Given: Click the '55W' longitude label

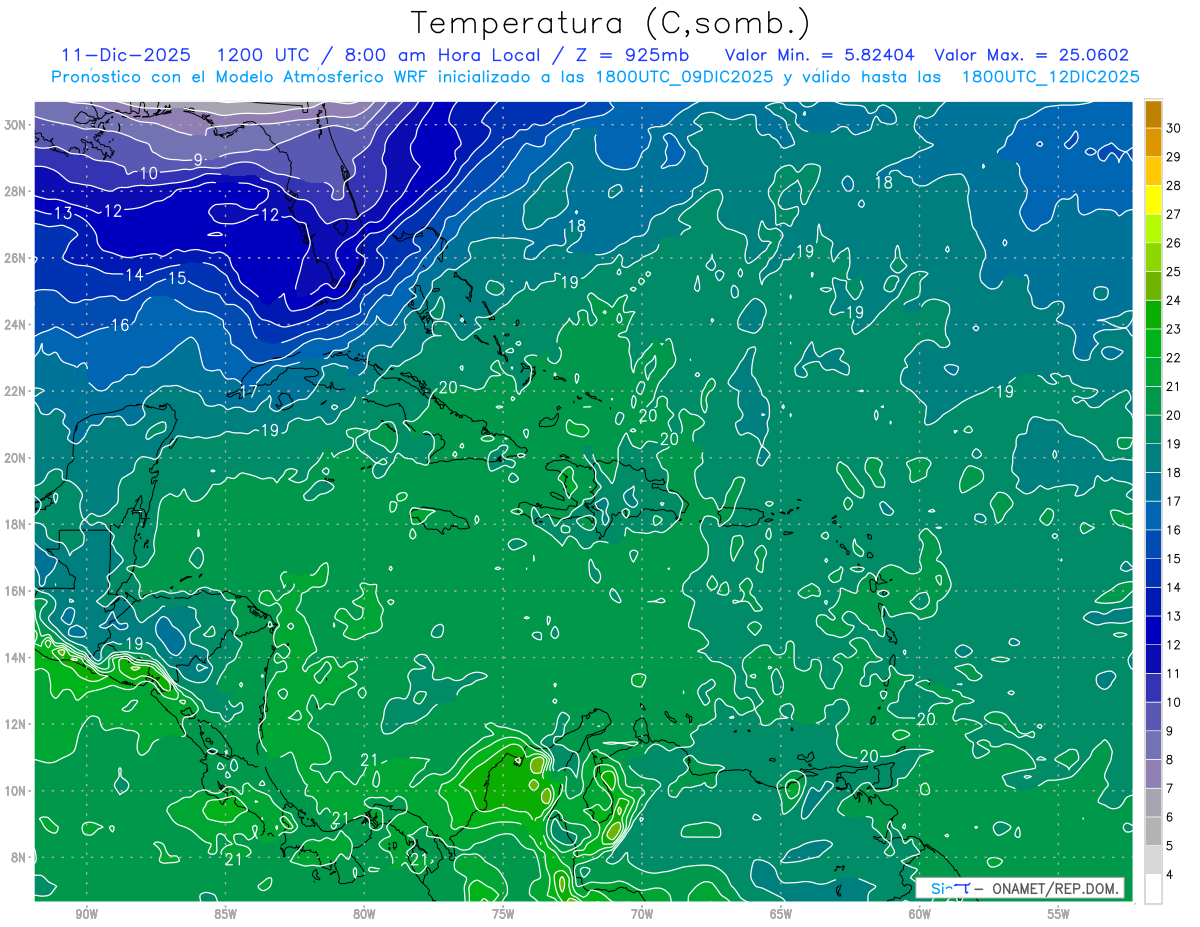Looking at the screenshot, I should (1058, 914).
